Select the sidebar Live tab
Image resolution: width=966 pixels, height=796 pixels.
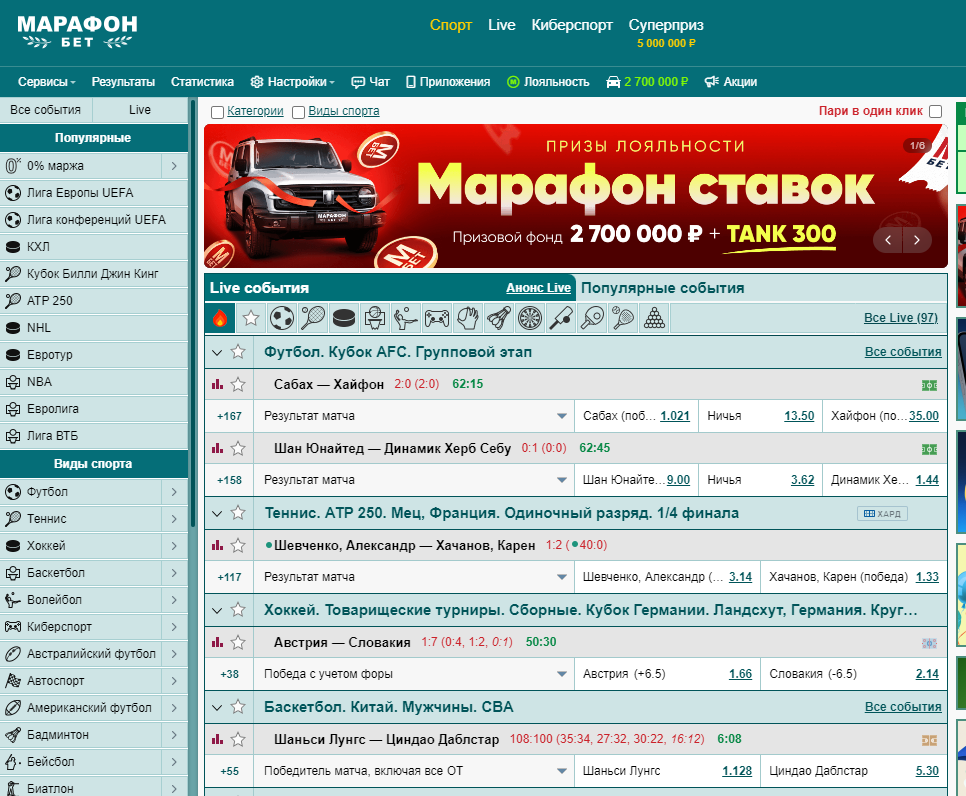(x=140, y=110)
